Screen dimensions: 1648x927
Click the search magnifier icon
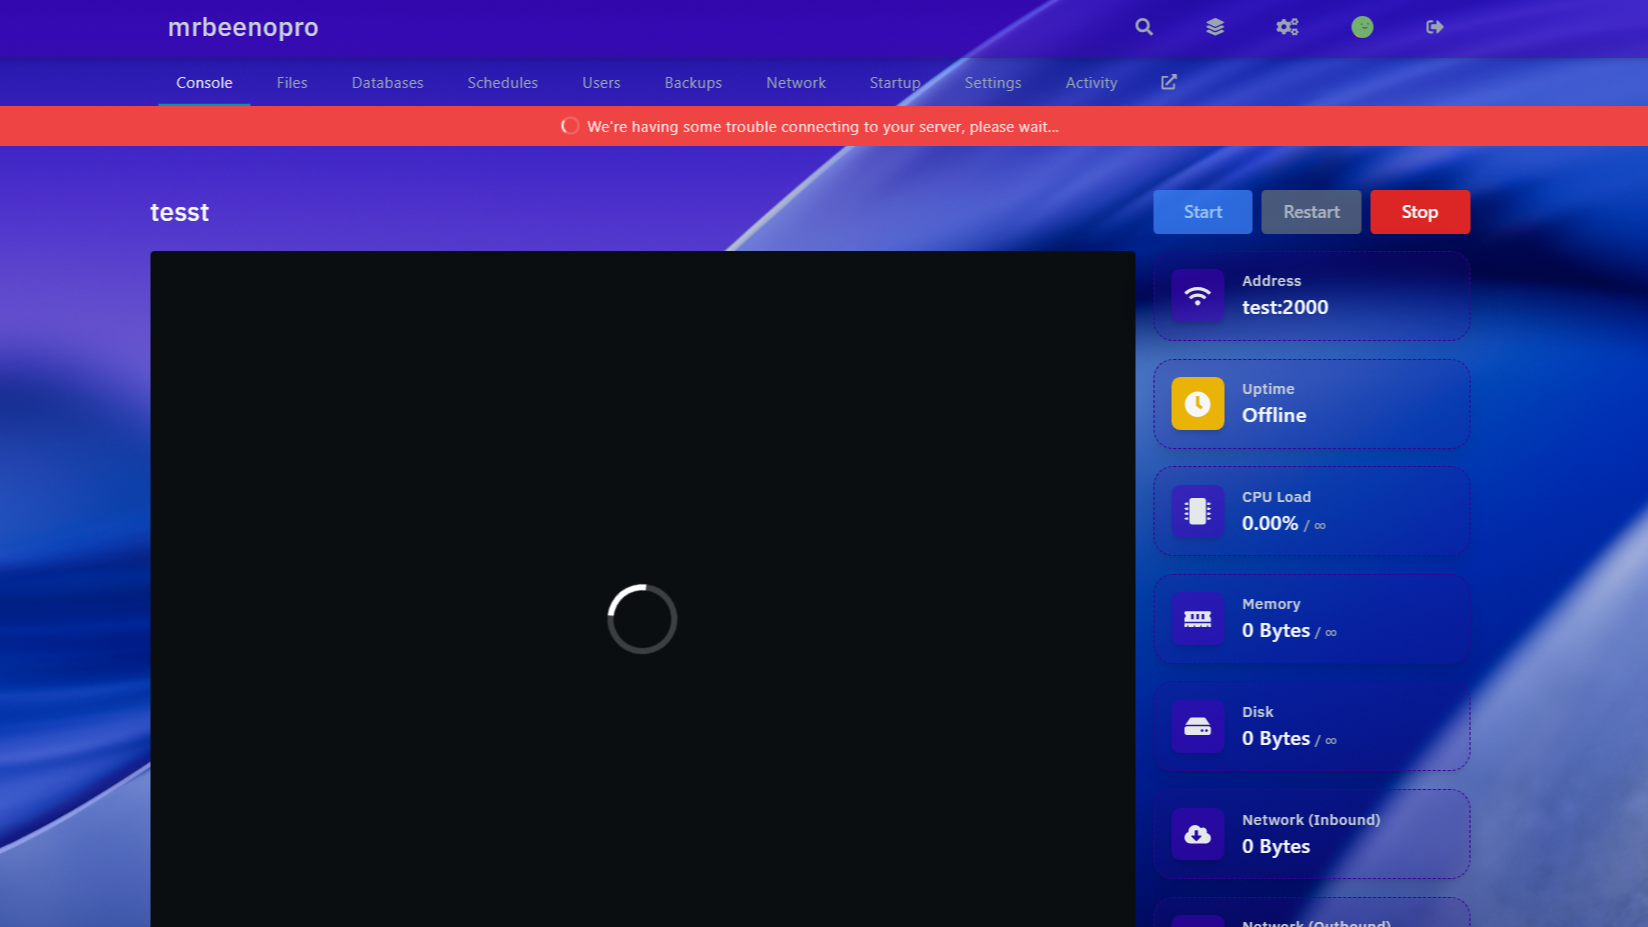click(x=1144, y=27)
